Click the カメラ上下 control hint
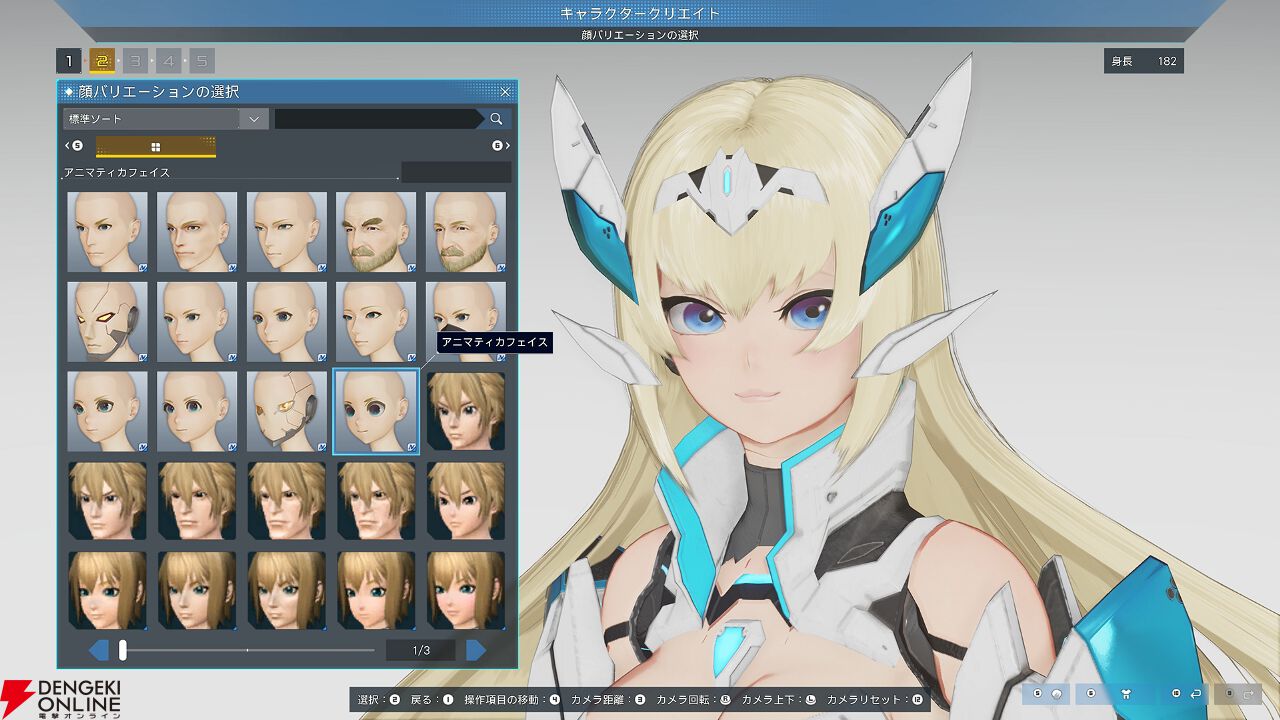 (x=778, y=700)
